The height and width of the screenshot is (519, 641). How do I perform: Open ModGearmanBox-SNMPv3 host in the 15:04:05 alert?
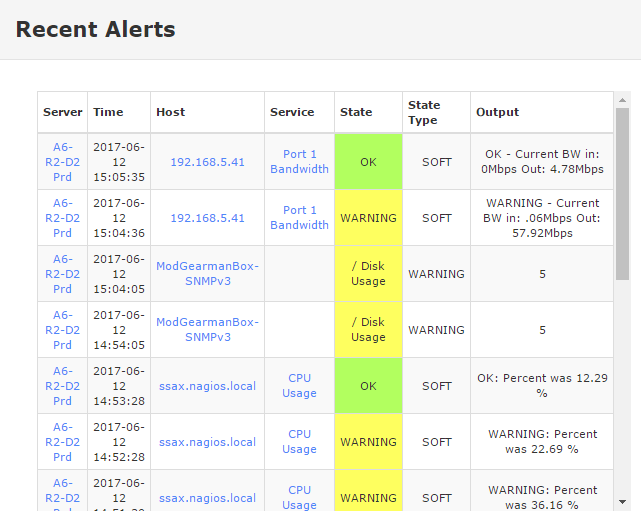point(207,274)
